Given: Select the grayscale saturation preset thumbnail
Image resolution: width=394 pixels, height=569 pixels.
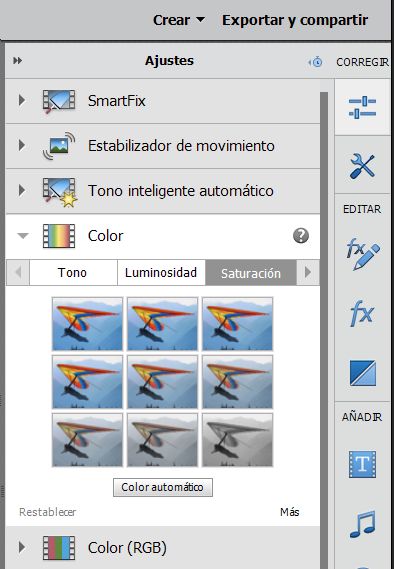Looking at the screenshot, I should (237, 440).
